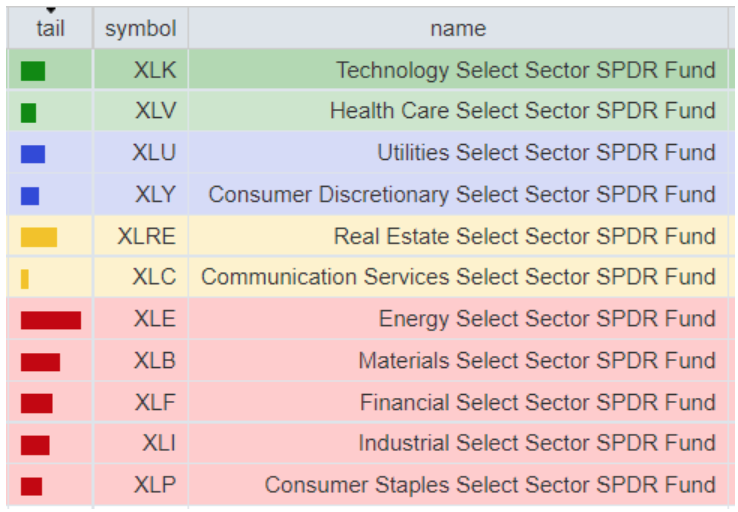Click Health Care Select Sector SPDR Fund
Image resolution: width=738 pixels, height=512 pixels.
click(x=522, y=111)
